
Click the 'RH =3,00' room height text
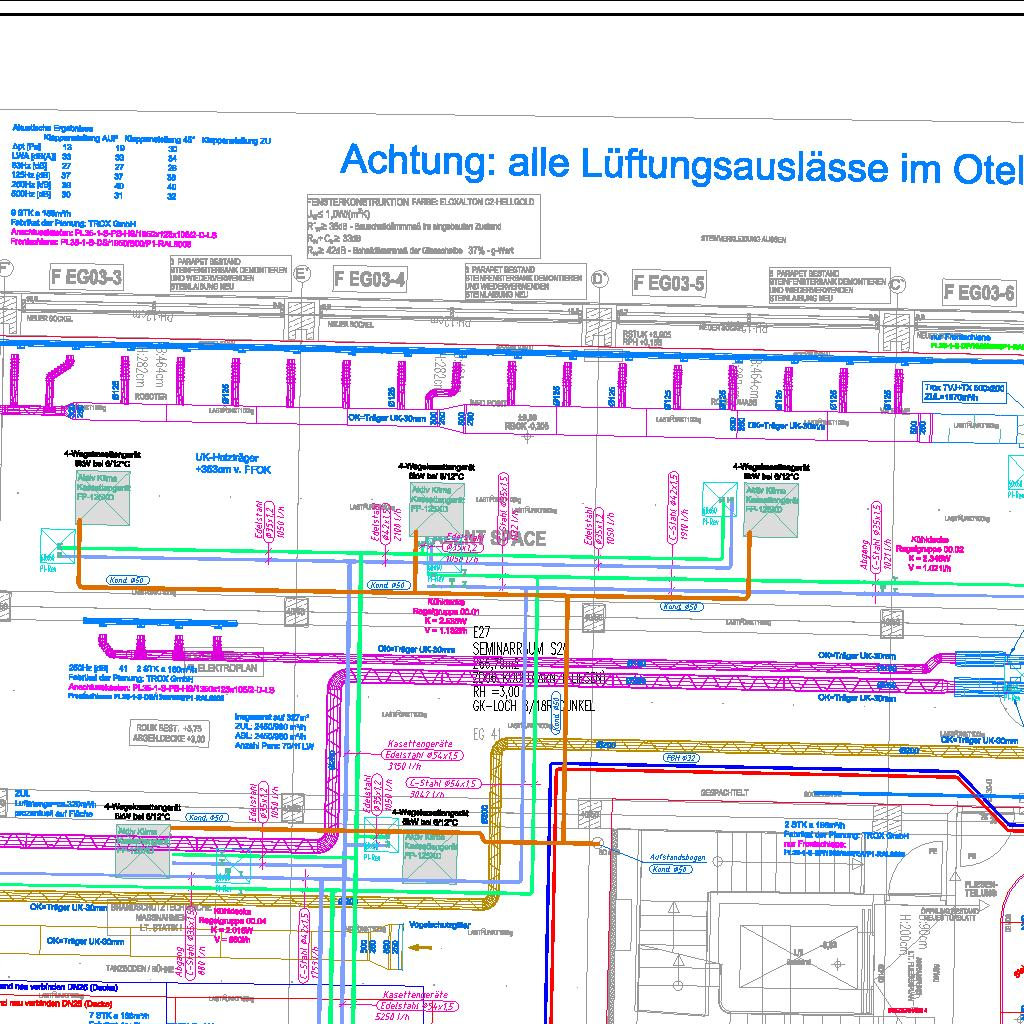[x=496, y=692]
